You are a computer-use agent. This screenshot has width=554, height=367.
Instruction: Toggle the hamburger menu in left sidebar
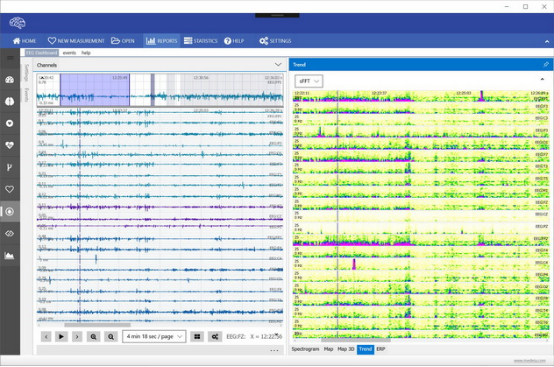[10, 58]
